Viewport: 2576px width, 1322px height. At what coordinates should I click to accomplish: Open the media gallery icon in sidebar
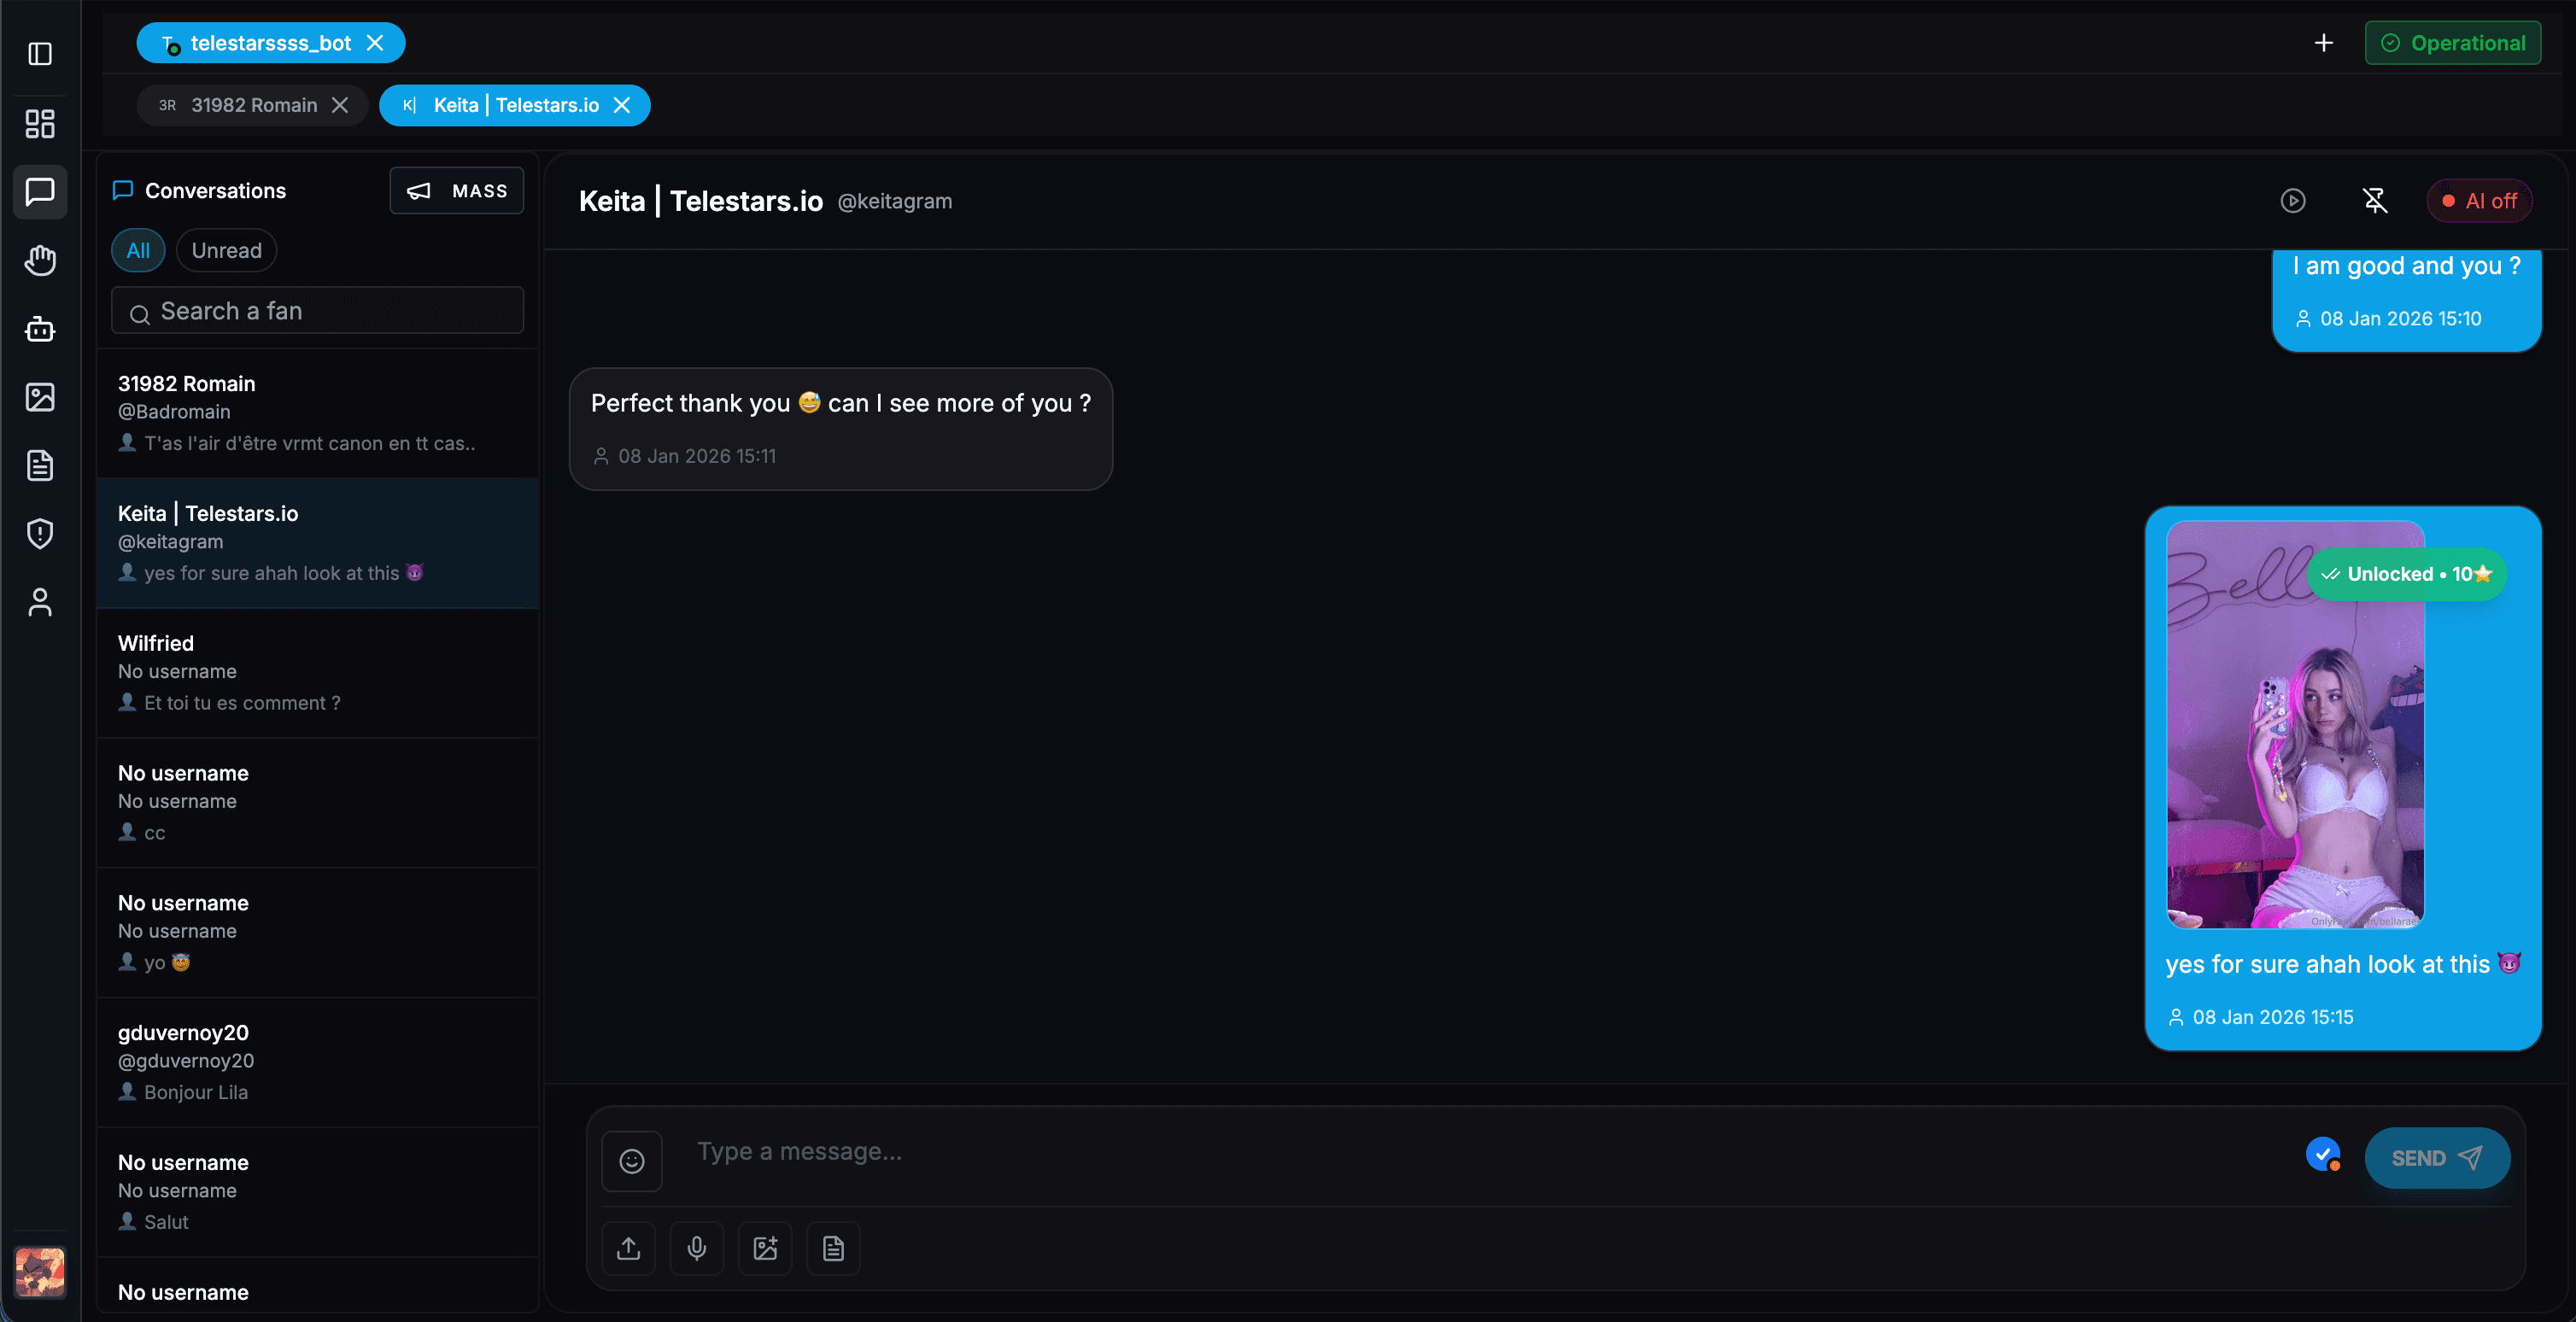pos(39,397)
